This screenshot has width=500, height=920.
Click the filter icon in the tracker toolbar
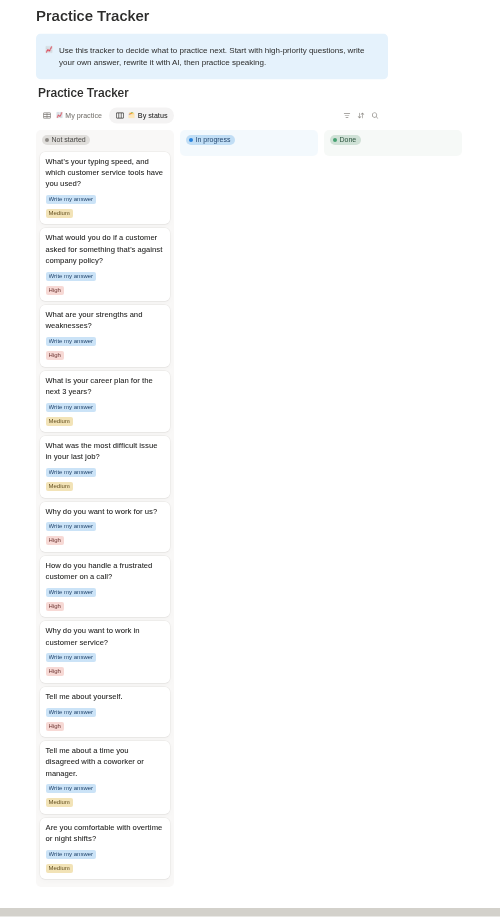pyautogui.click(x=347, y=116)
